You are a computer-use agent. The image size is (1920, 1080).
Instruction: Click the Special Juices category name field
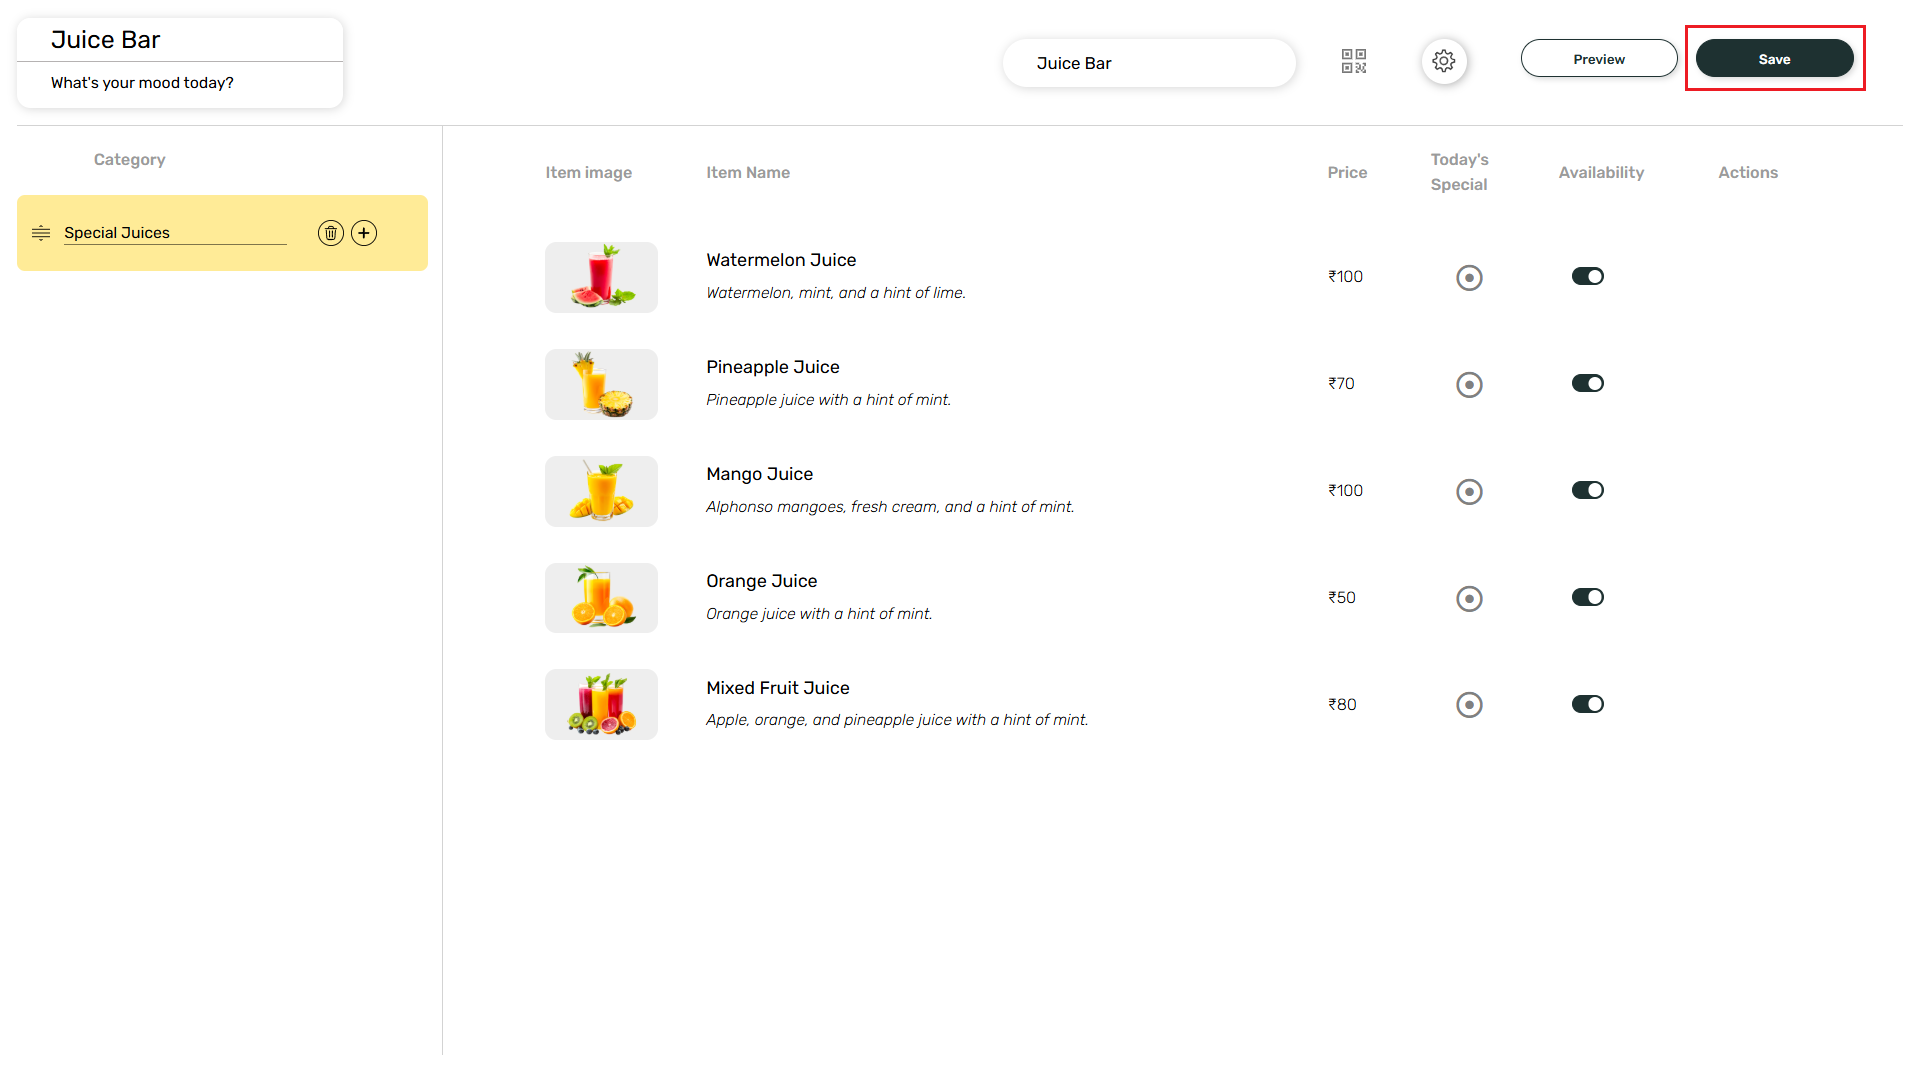(x=174, y=233)
